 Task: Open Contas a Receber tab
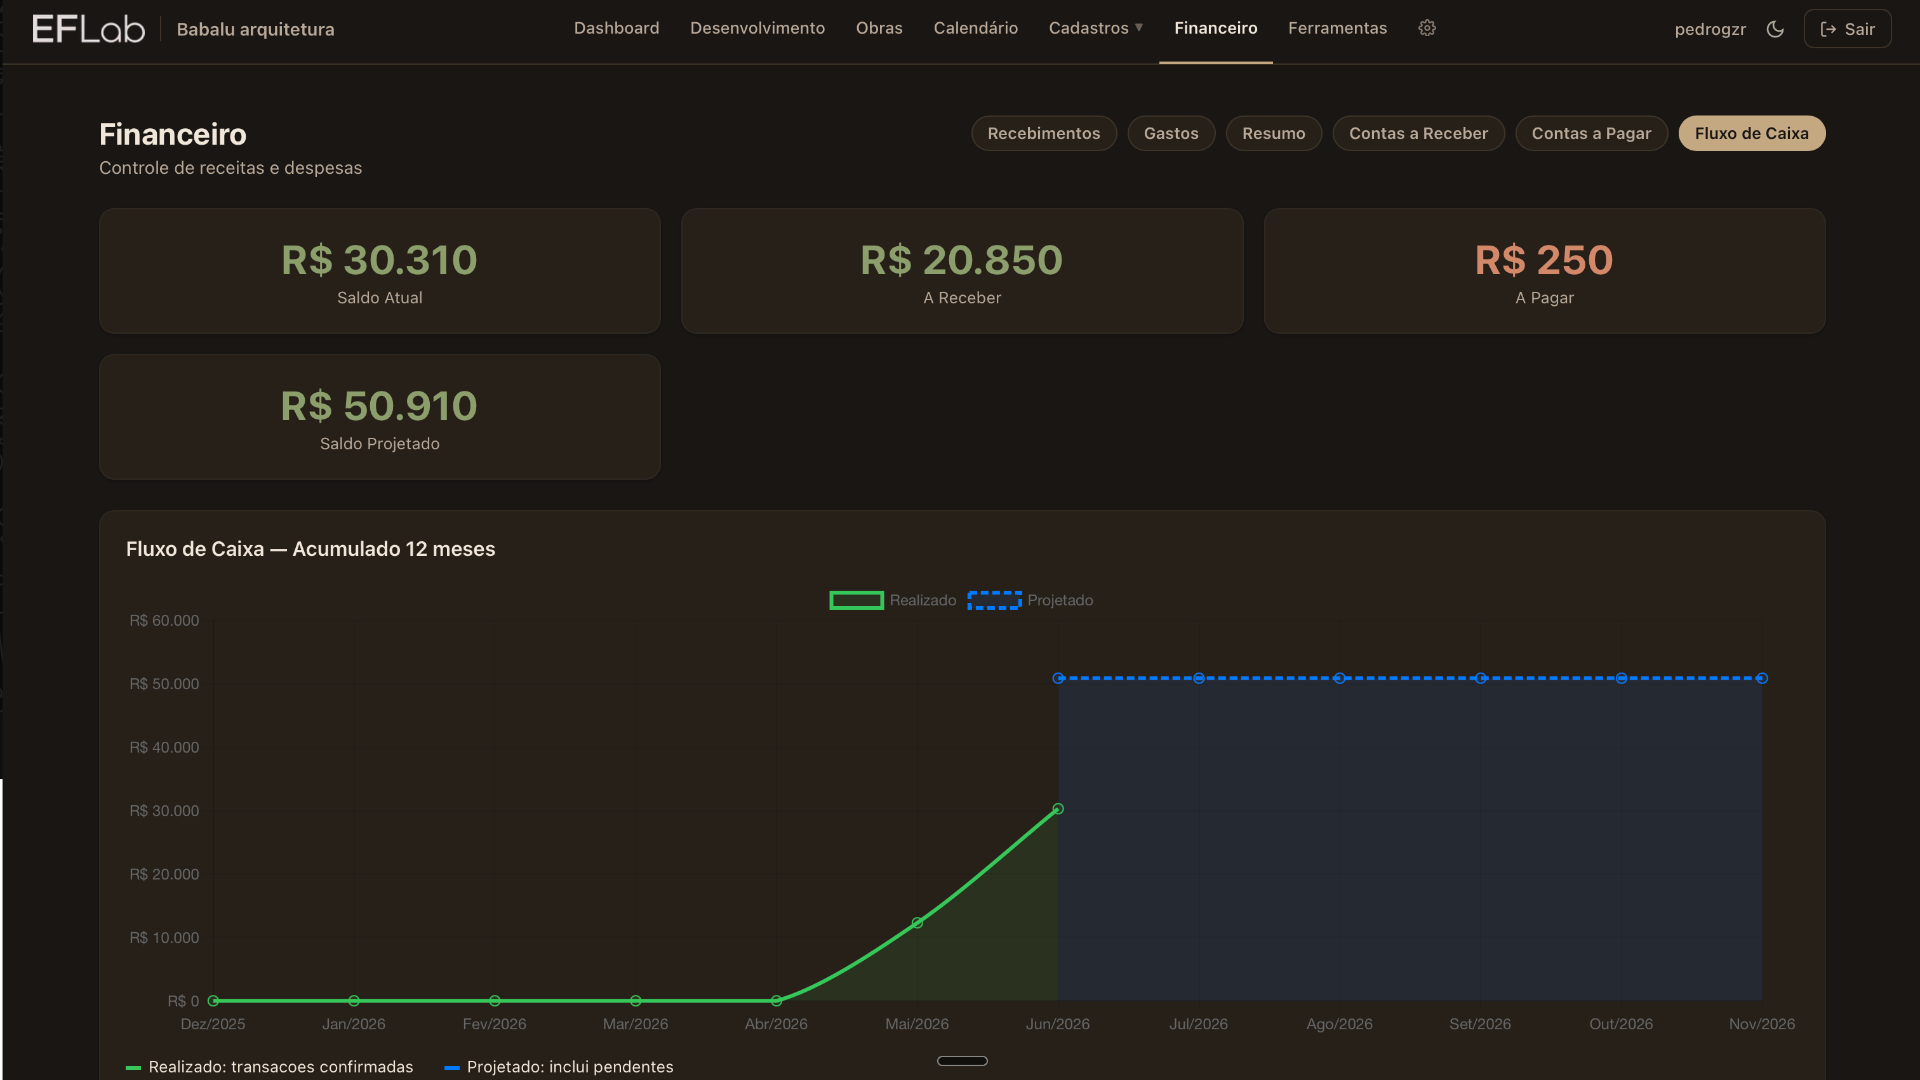click(x=1418, y=133)
